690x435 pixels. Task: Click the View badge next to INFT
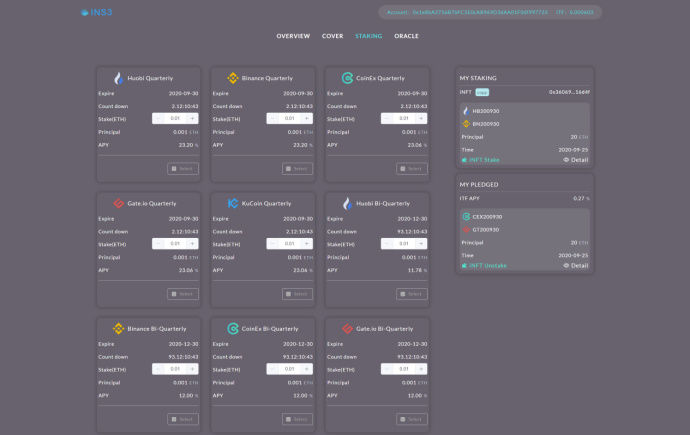482,92
